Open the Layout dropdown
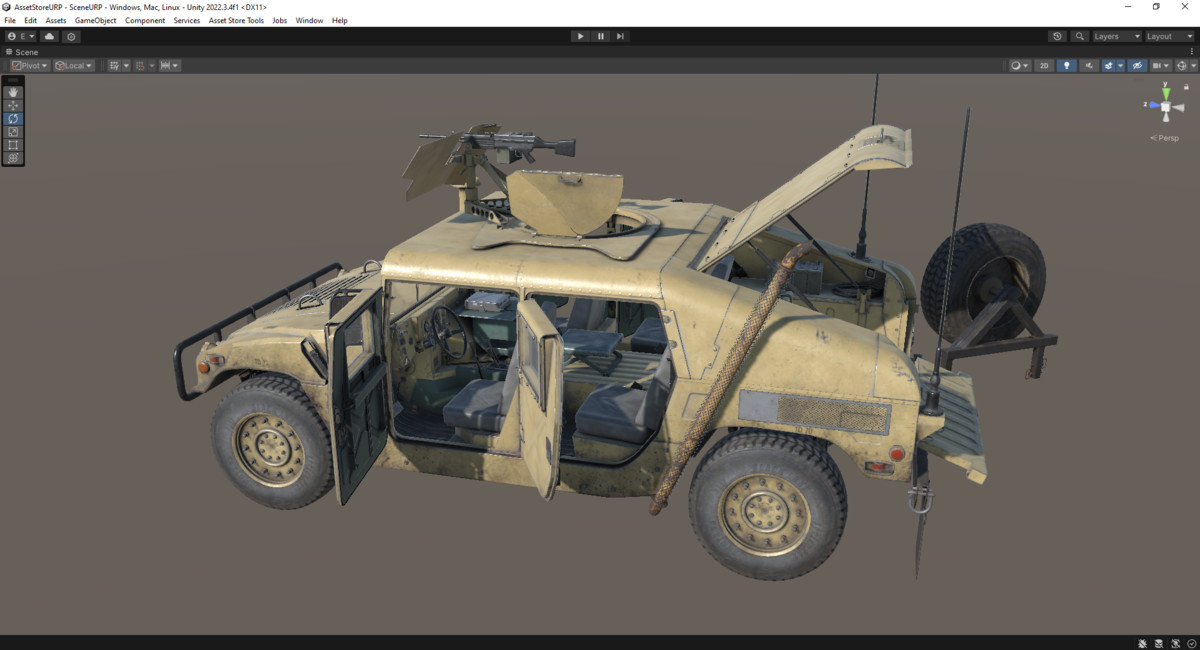The image size is (1200, 650). click(1170, 36)
